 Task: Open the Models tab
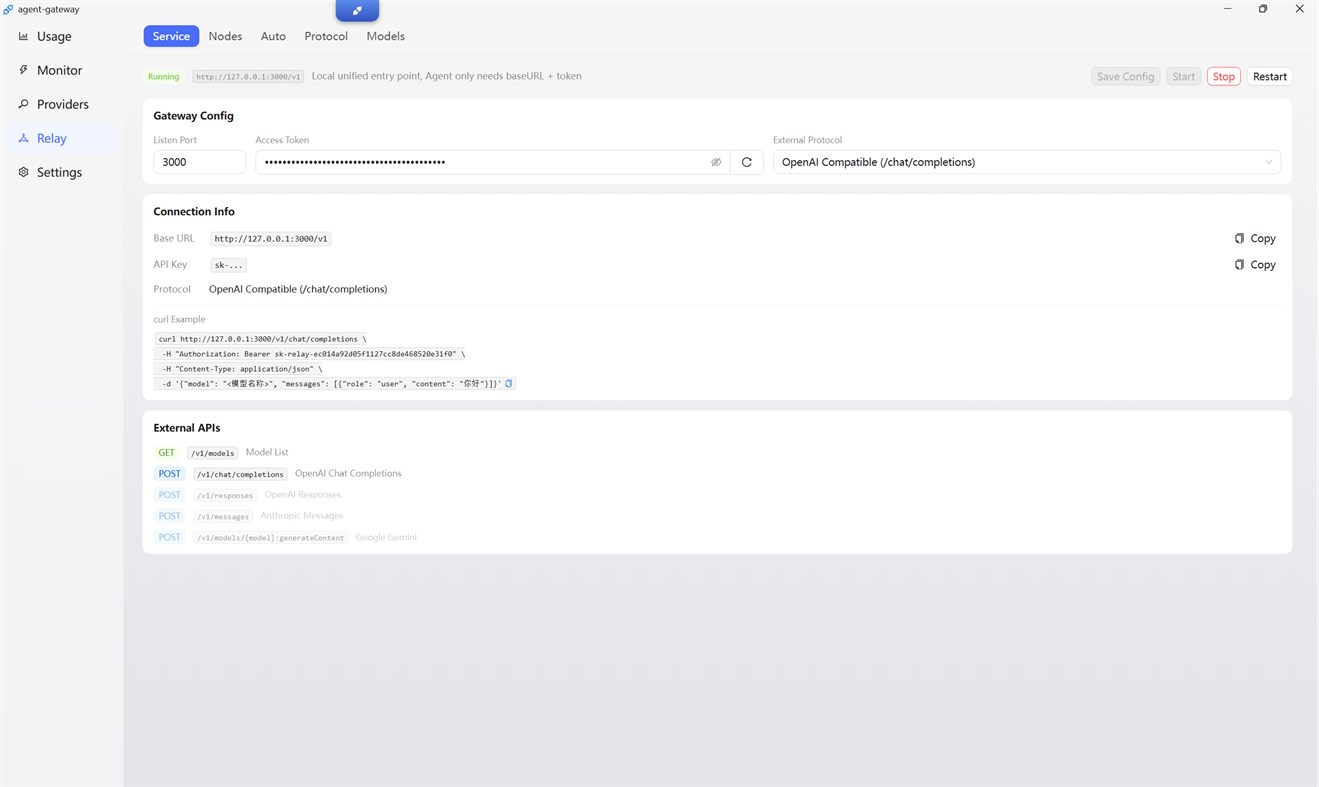[x=385, y=36]
